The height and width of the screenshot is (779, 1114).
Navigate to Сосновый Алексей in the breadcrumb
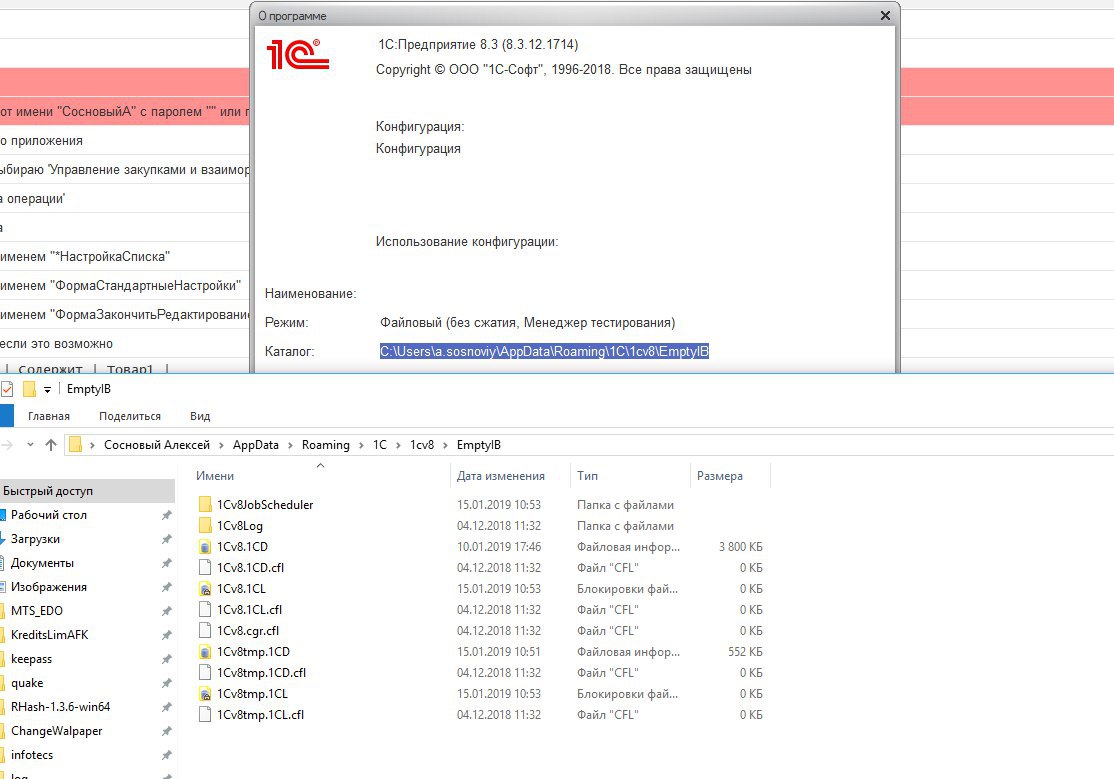click(x=157, y=445)
